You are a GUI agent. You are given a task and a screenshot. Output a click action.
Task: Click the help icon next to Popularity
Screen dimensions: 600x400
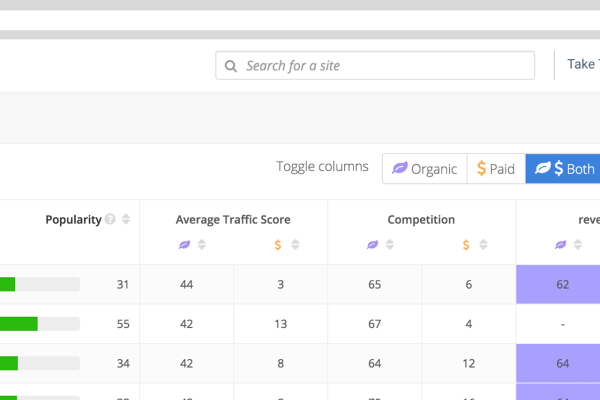tap(110, 220)
